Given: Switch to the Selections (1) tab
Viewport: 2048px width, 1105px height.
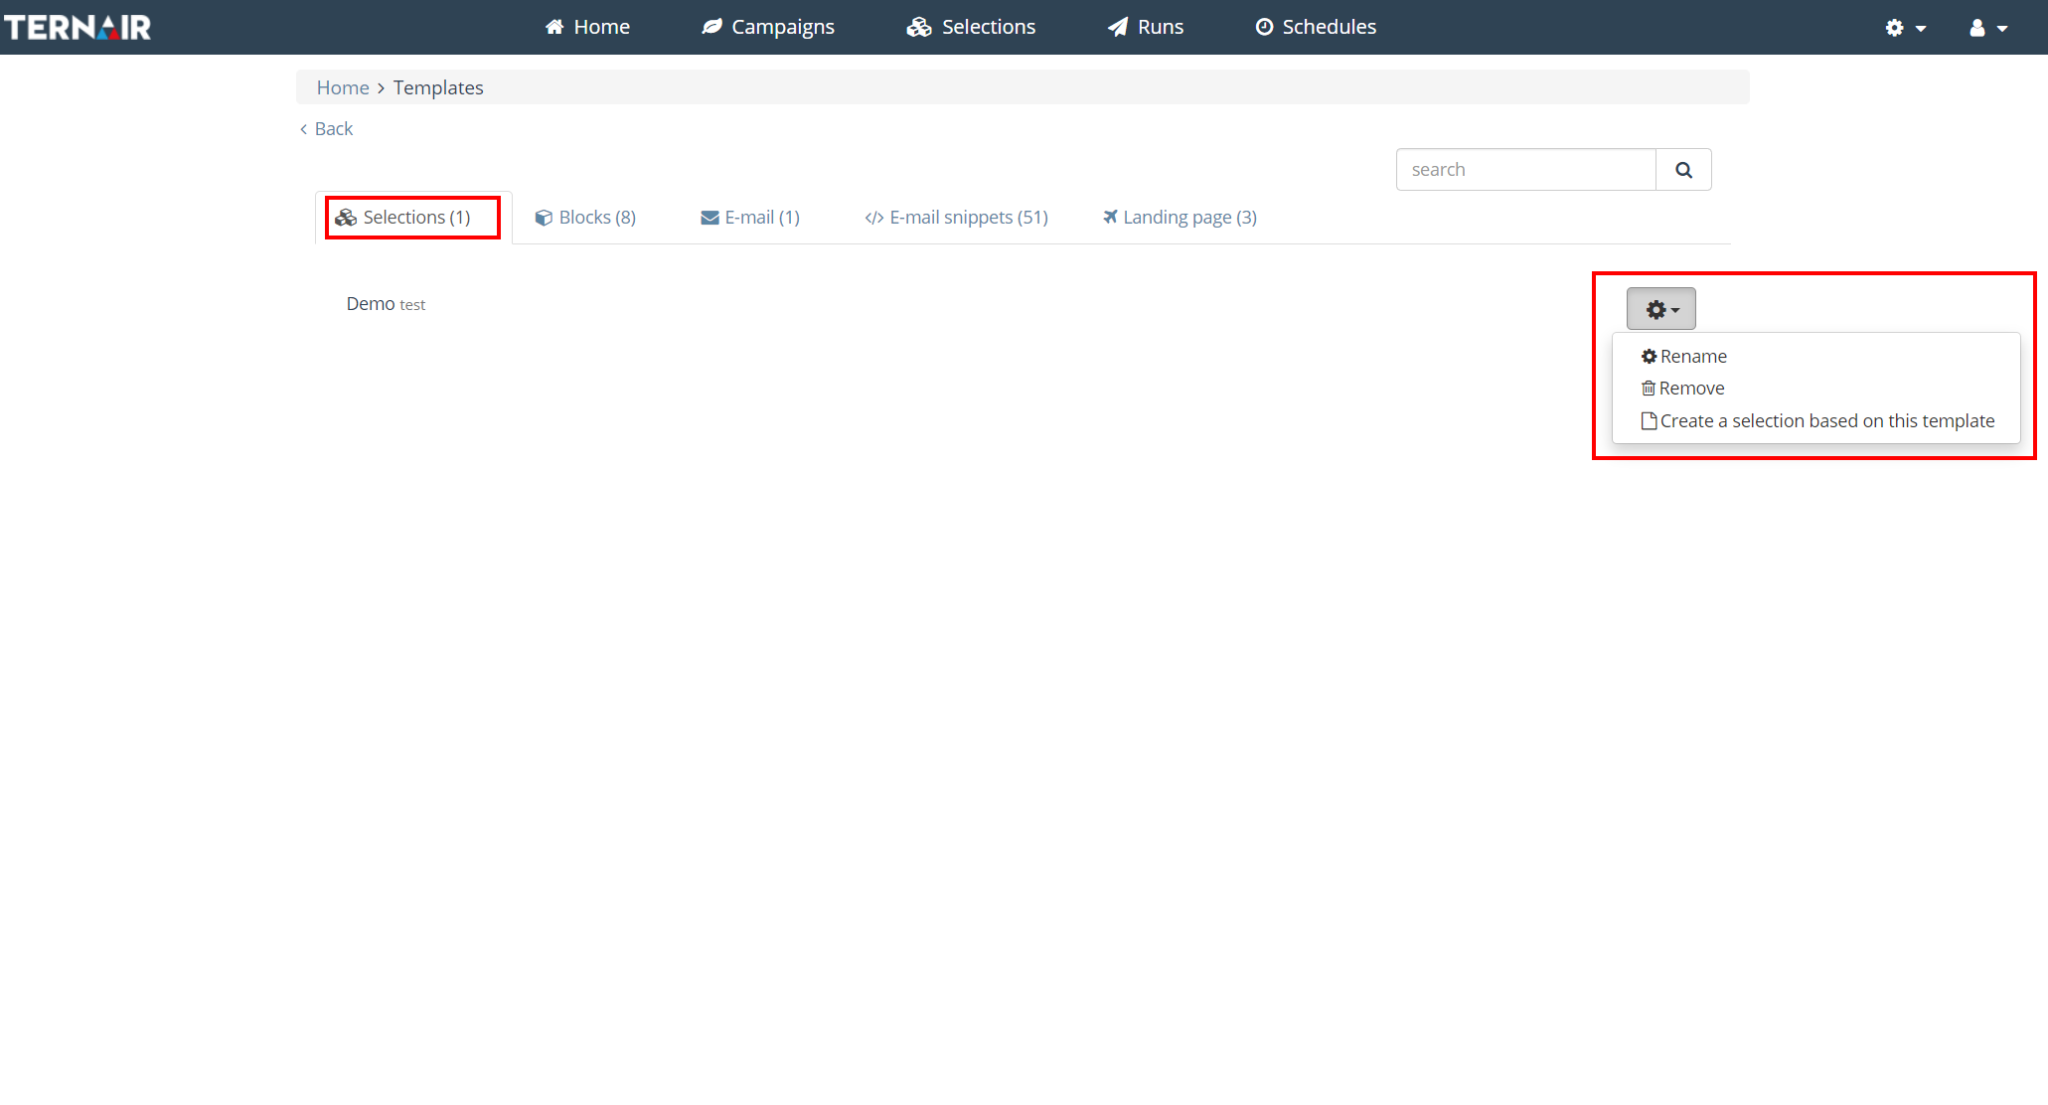Looking at the screenshot, I should point(413,217).
